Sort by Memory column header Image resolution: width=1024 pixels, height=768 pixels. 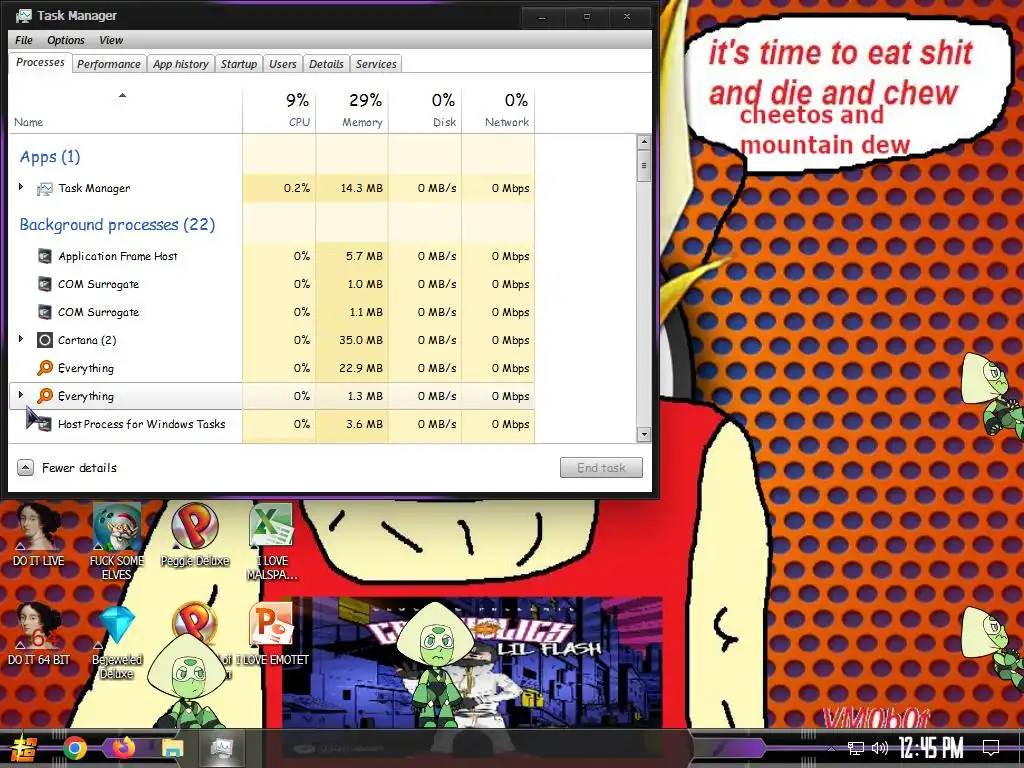tap(352, 110)
